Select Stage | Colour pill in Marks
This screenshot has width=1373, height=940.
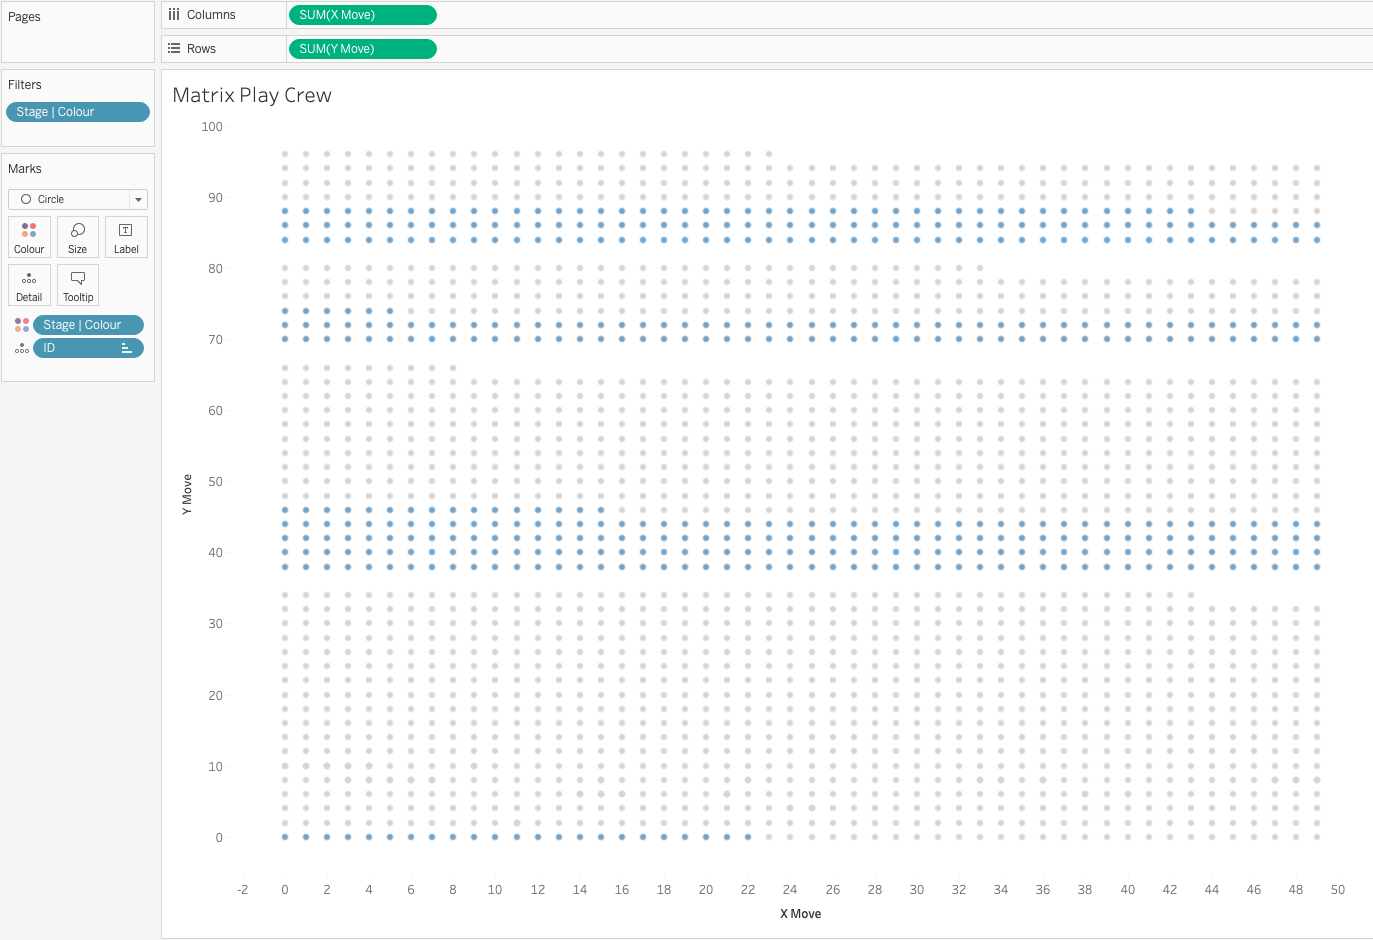[x=88, y=325]
